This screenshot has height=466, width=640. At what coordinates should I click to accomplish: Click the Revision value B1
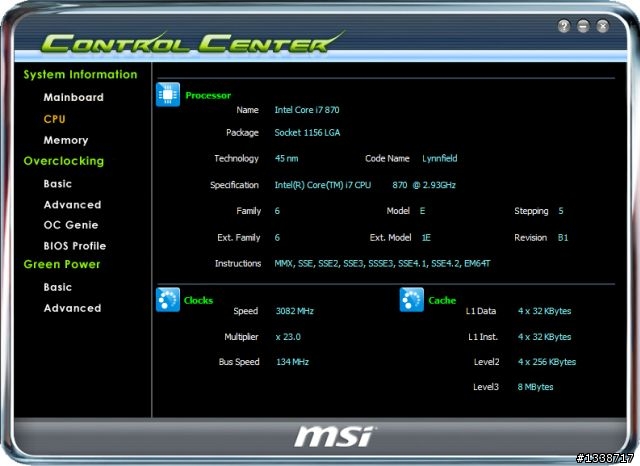click(563, 237)
